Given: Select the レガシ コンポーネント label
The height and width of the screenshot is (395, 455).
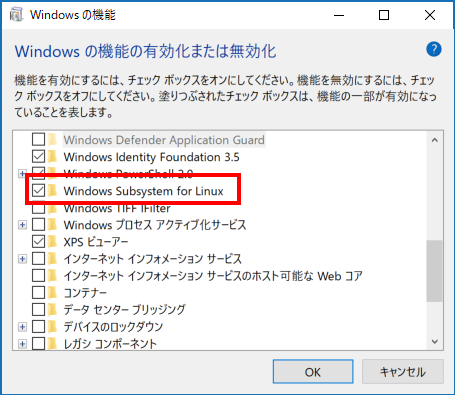Looking at the screenshot, I should (x=110, y=344).
